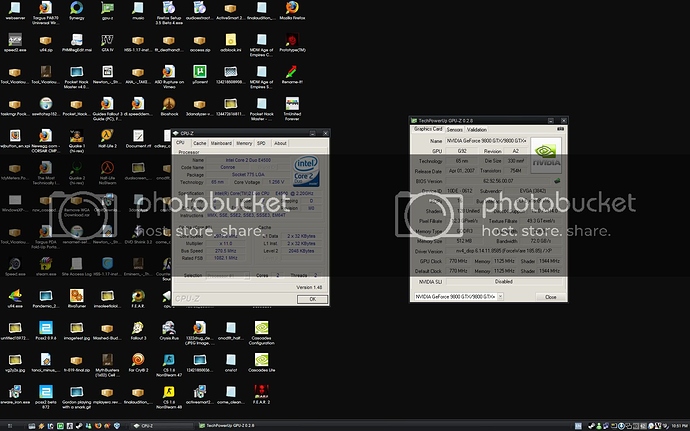This screenshot has height=431, width=690.
Task: Open the Cascades Lite NVIDIA icon
Action: click(261, 362)
